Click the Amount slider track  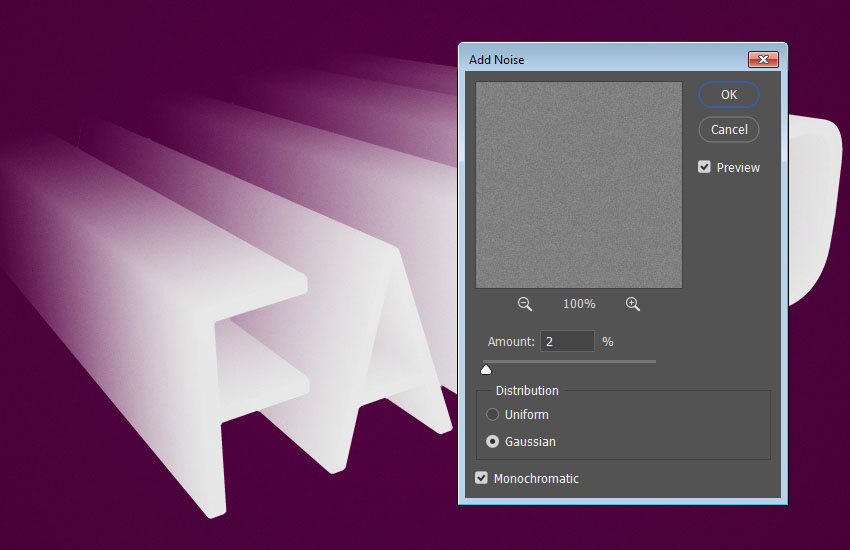click(x=569, y=361)
